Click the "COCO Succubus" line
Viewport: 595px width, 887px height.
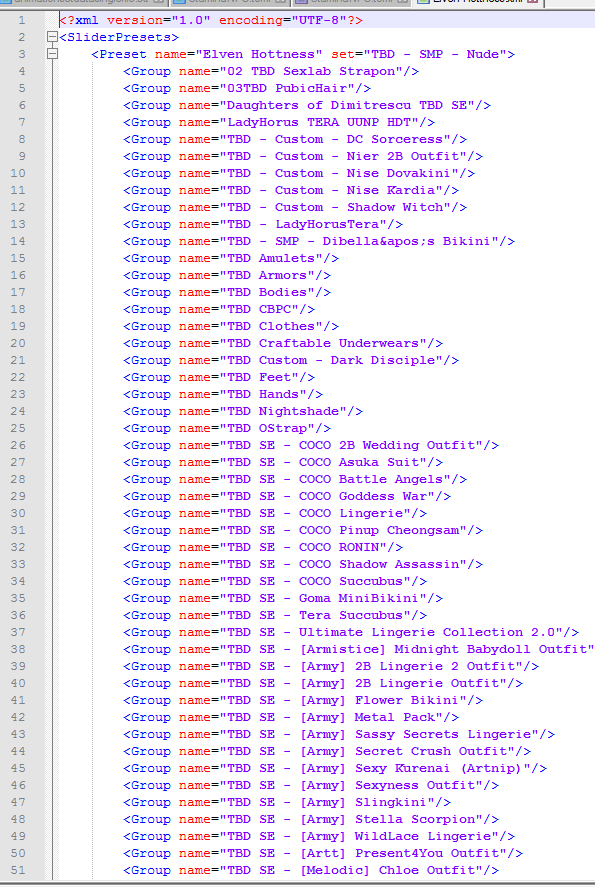(x=275, y=580)
